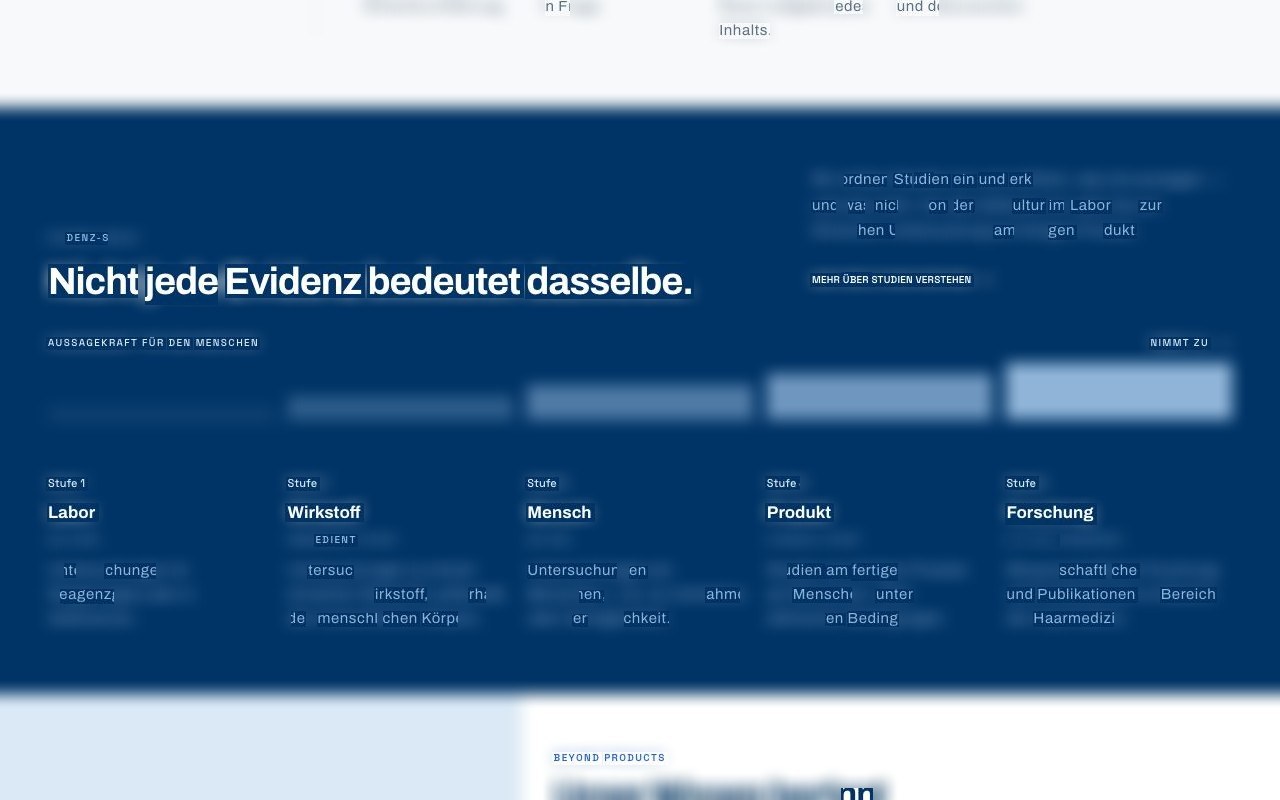1280x800 pixels.
Task: Select the 'Produkt' stage title
Action: coord(799,512)
